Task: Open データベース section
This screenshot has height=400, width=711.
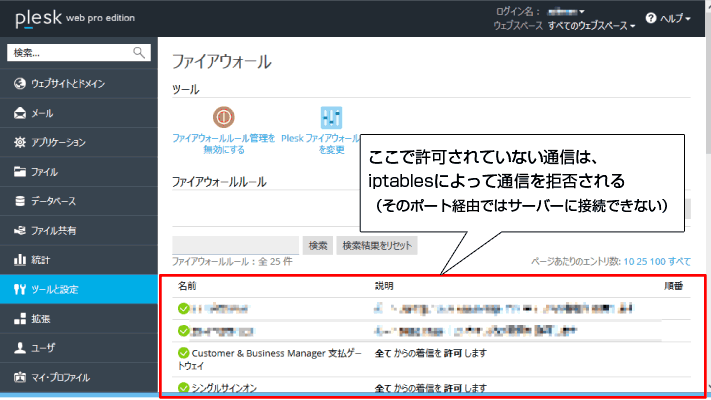Action: [x=79, y=201]
